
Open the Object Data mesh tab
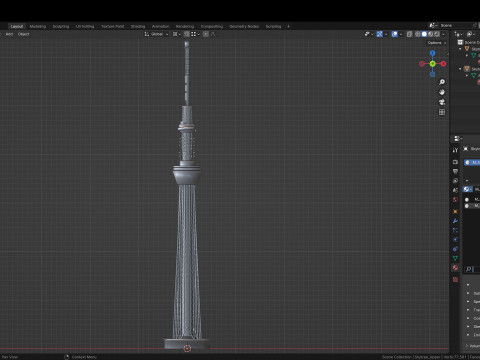click(x=455, y=258)
